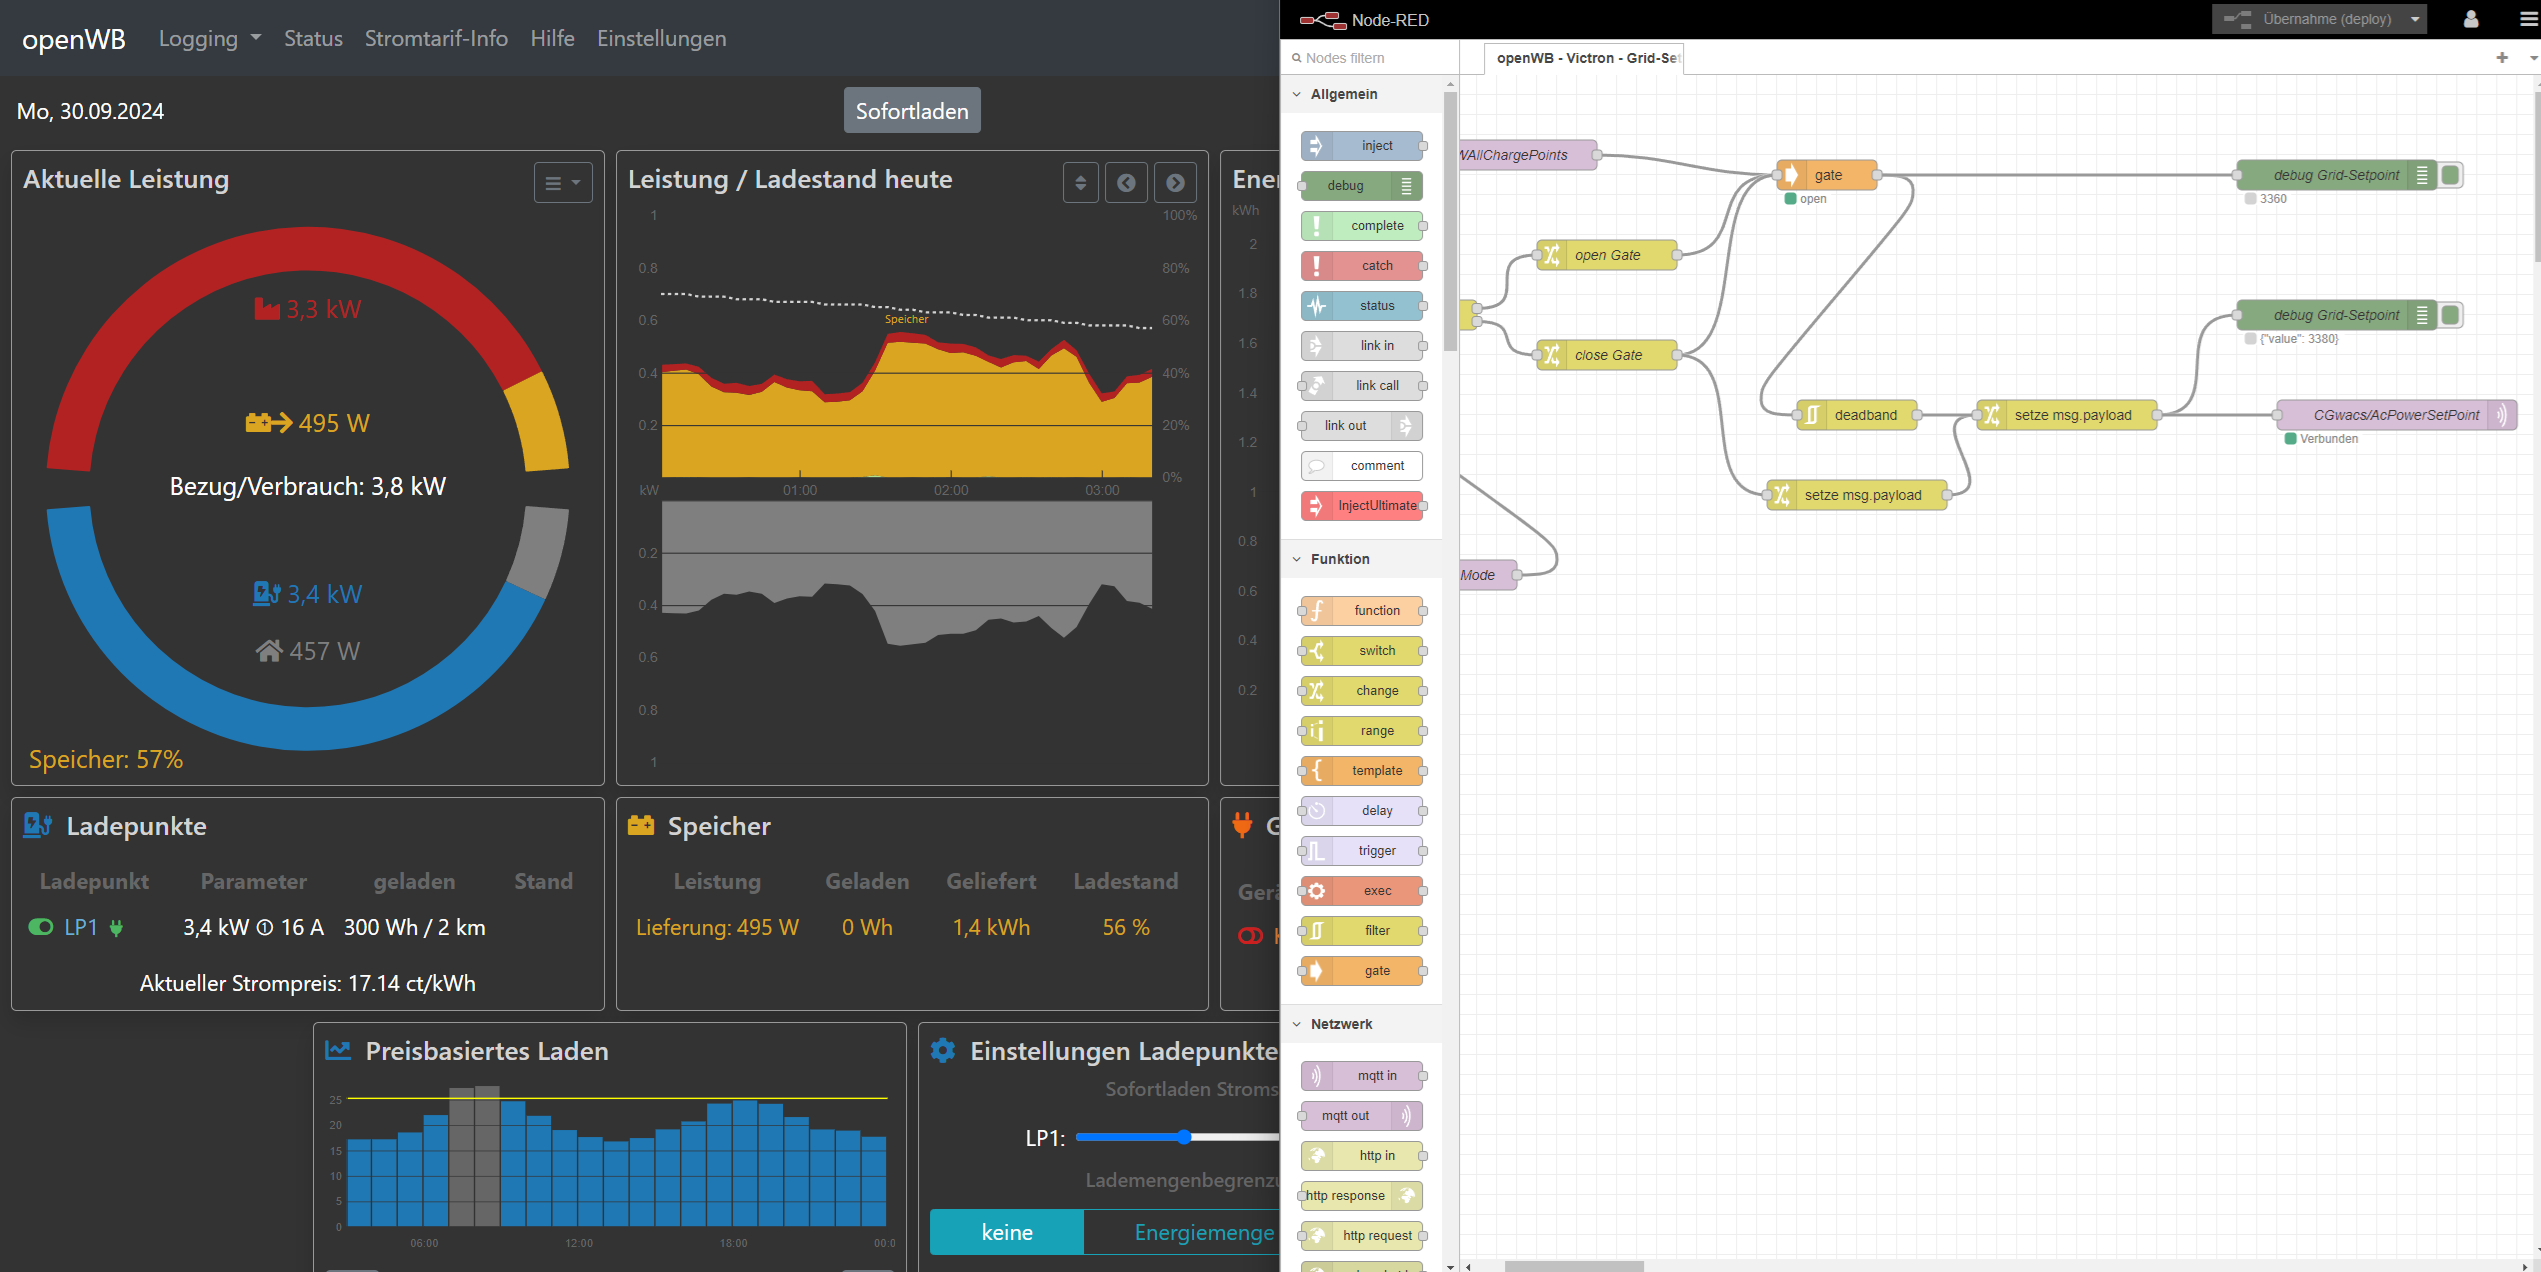This screenshot has width=2541, height=1272.
Task: Click the mqtt in node
Action: (1363, 1076)
